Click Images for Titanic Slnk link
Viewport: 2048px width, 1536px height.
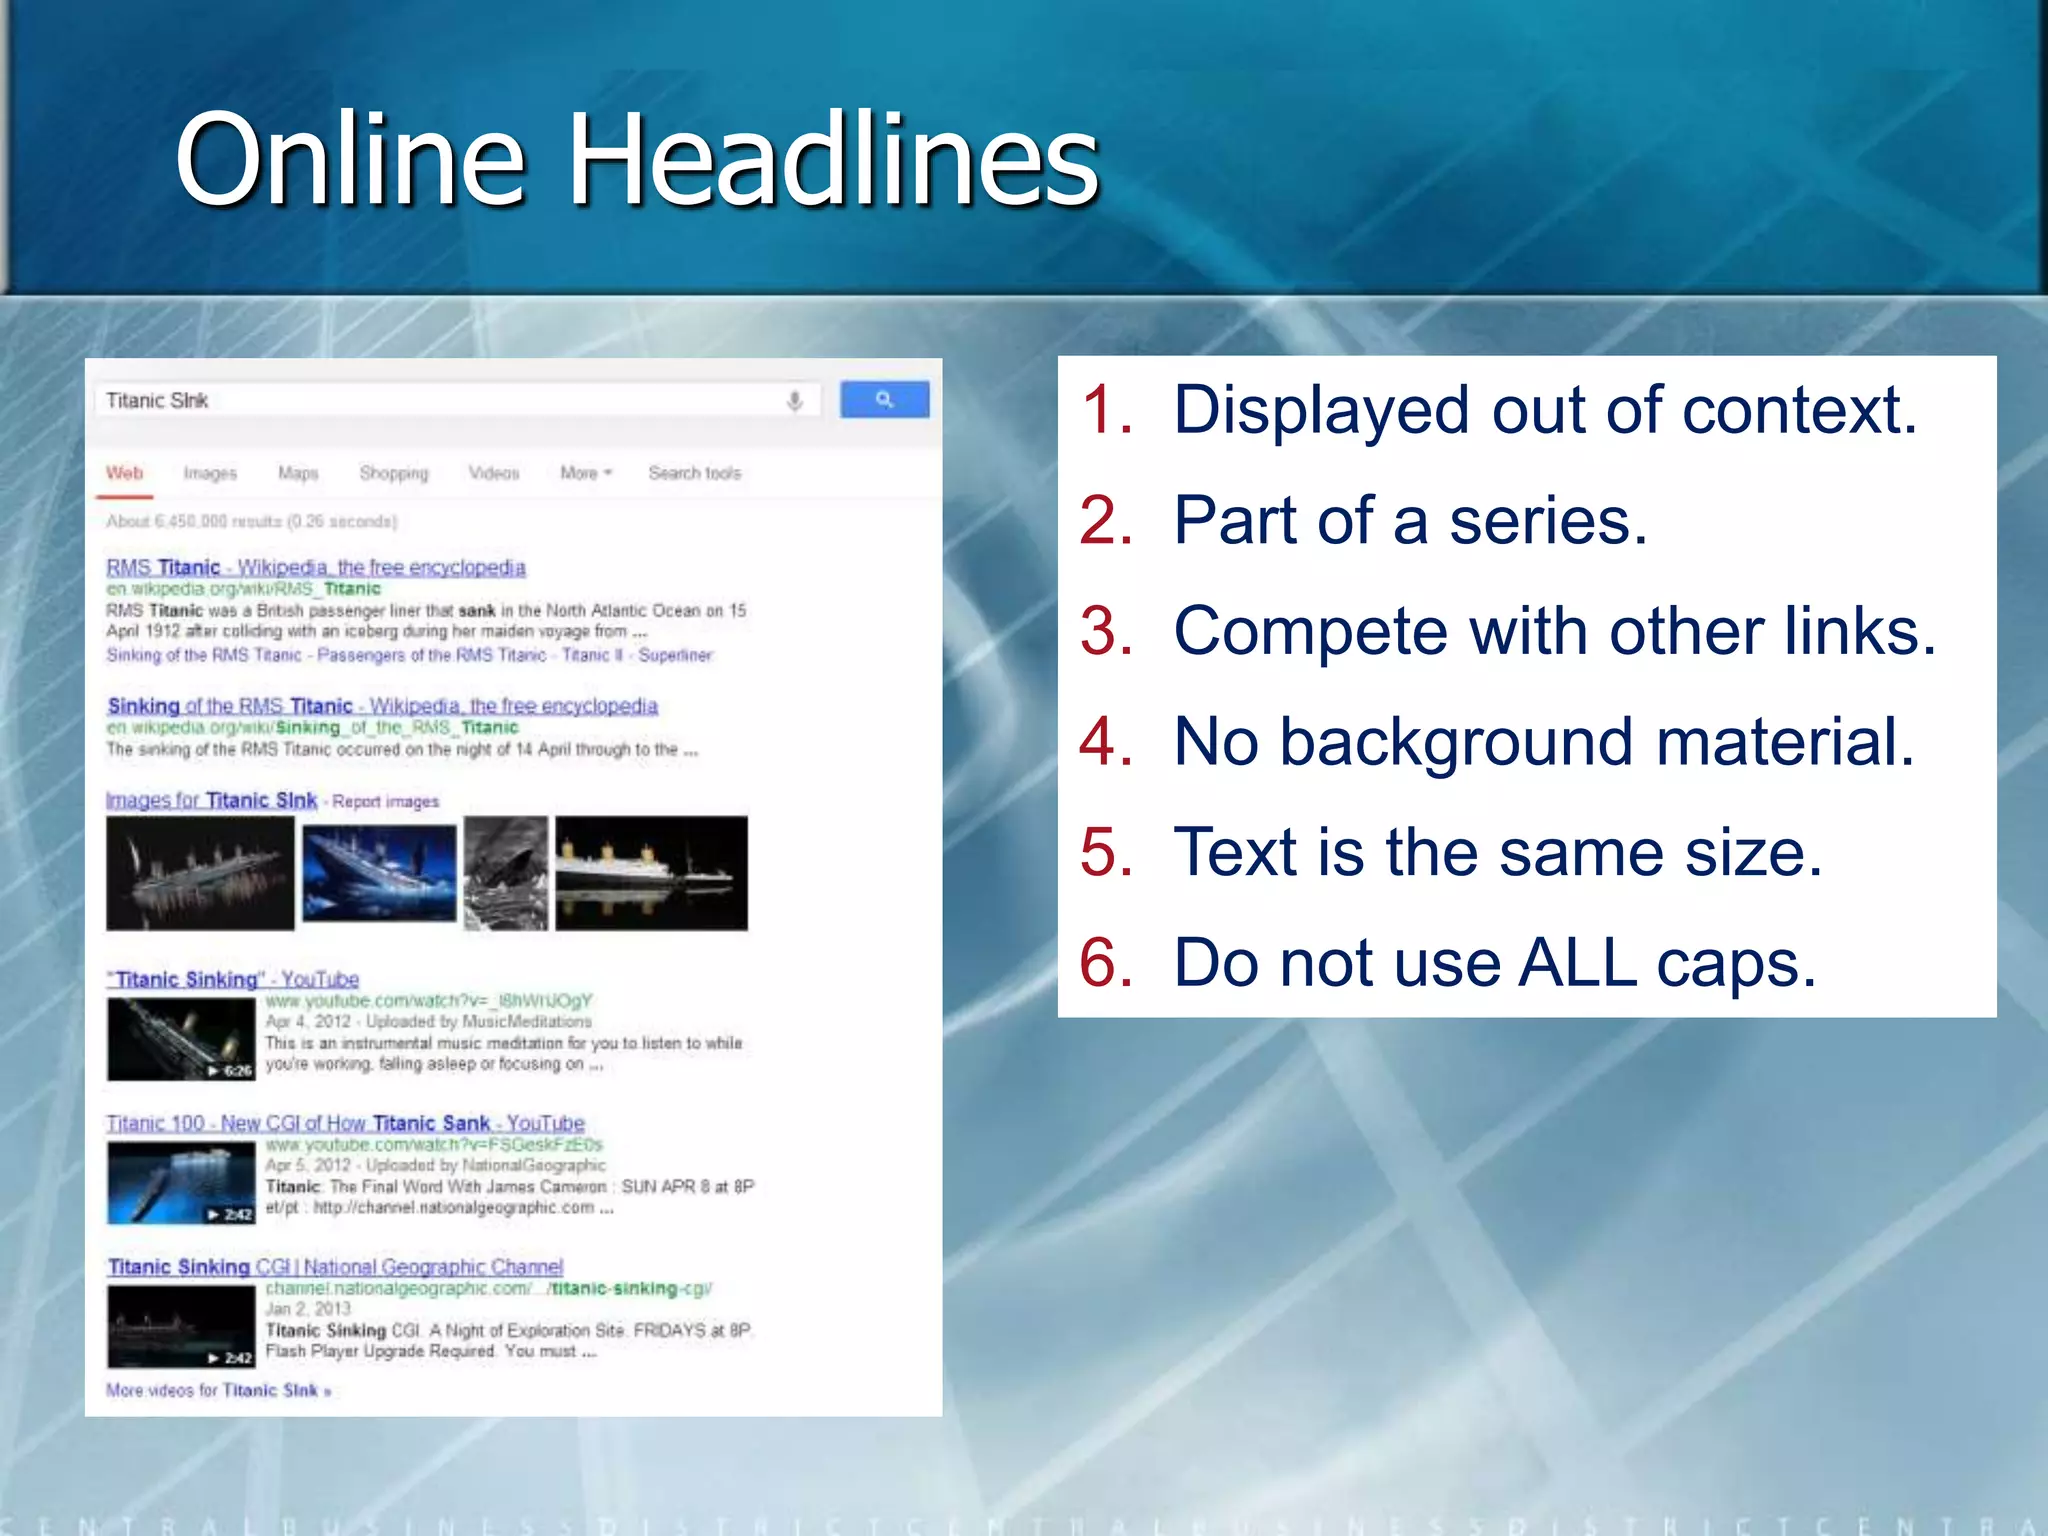point(211,800)
